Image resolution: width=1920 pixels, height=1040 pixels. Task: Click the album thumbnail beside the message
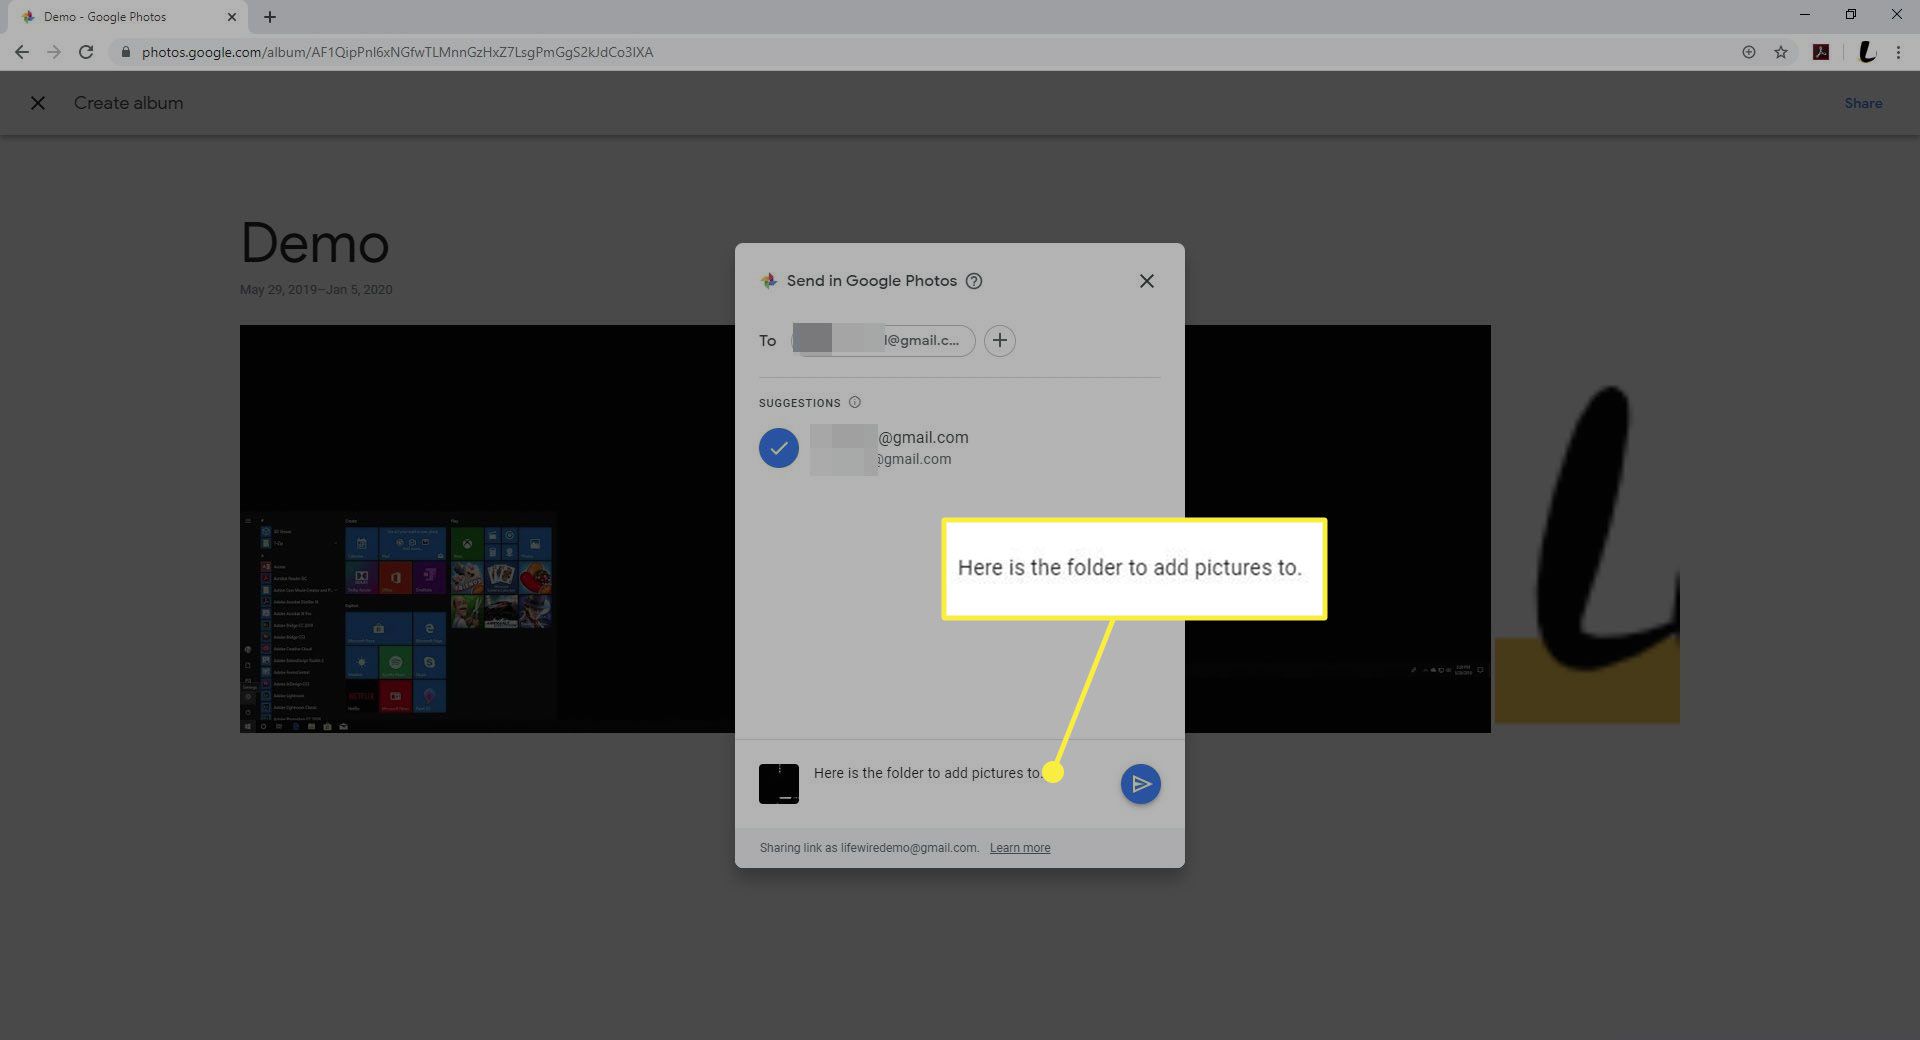tap(779, 784)
